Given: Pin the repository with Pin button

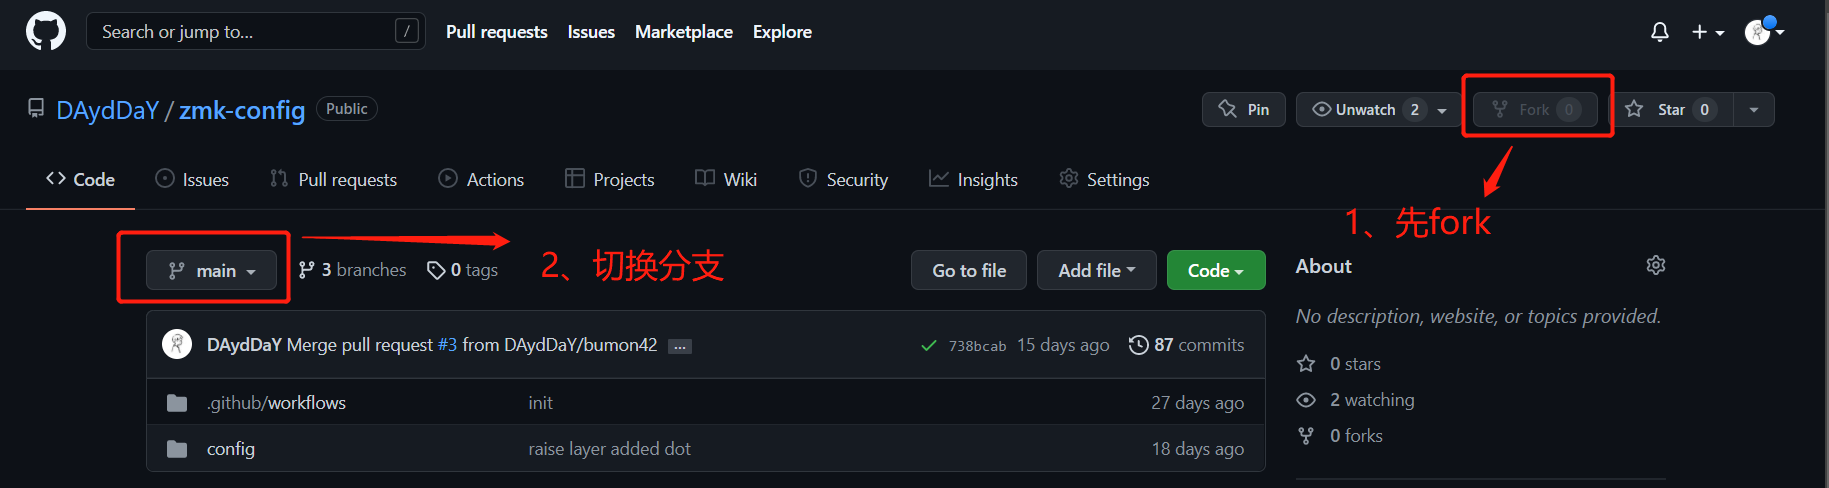Looking at the screenshot, I should [x=1244, y=110].
